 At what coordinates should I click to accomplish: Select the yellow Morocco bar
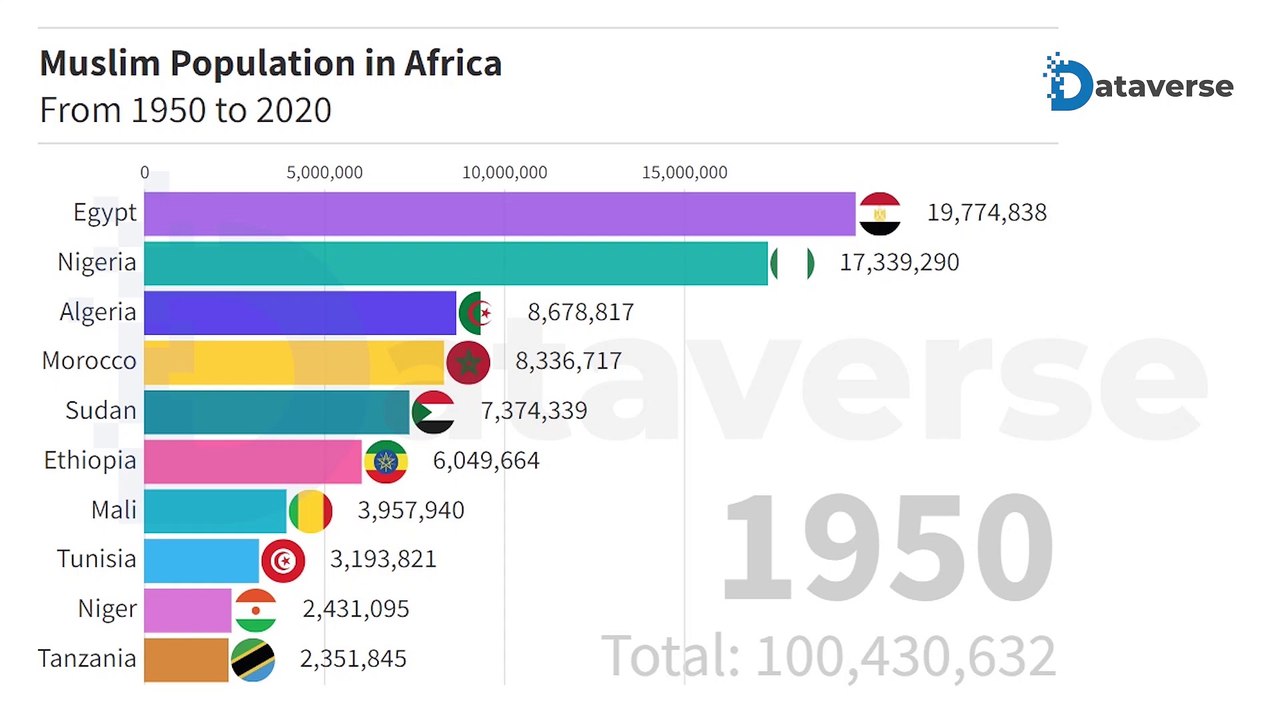point(294,362)
